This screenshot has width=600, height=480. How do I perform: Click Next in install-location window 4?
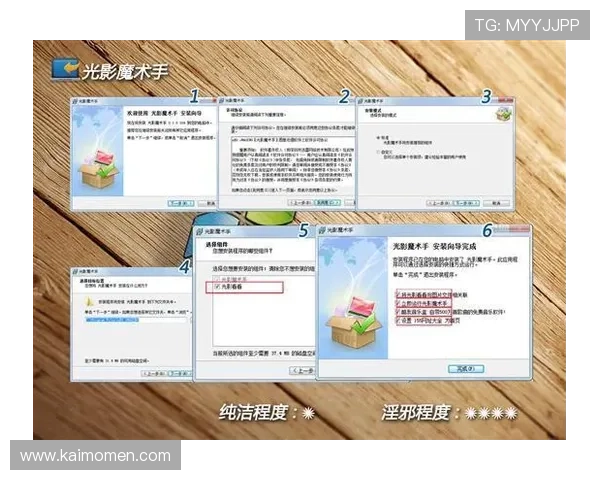(181, 373)
